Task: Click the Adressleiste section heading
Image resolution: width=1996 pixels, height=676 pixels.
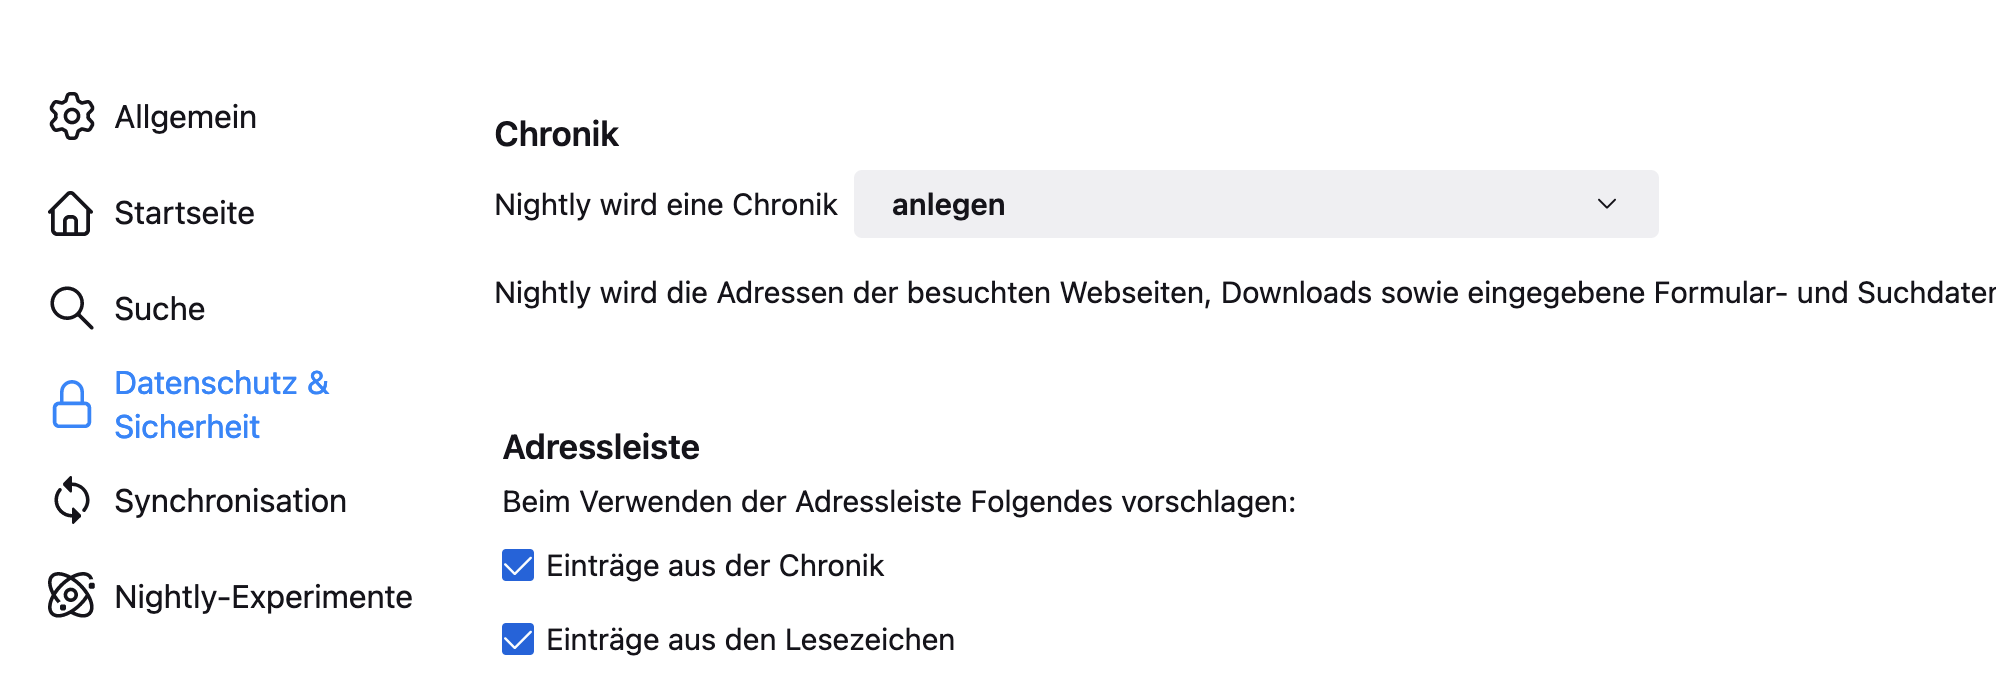Action: click(601, 447)
